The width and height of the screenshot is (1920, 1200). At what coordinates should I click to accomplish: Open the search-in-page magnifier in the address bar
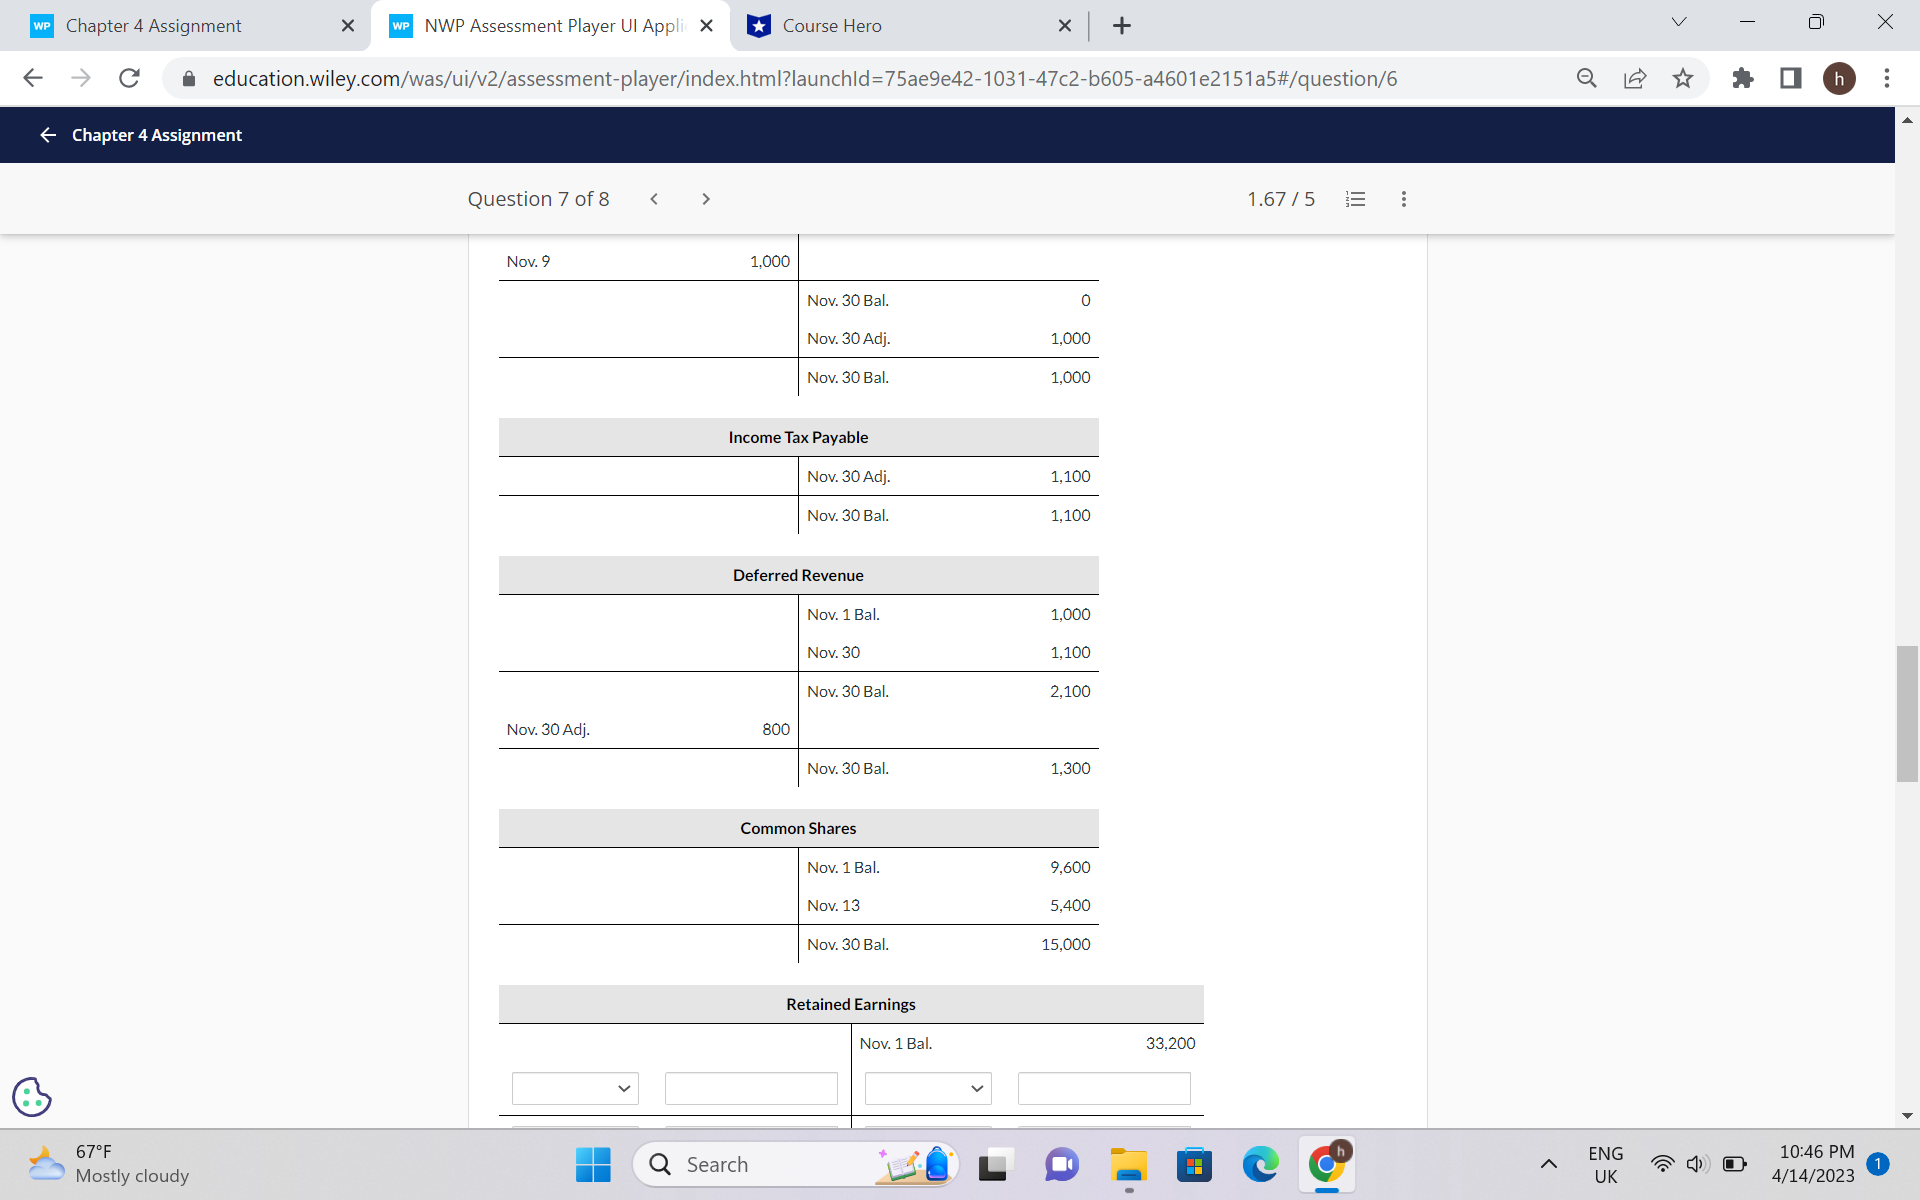[x=1586, y=78]
